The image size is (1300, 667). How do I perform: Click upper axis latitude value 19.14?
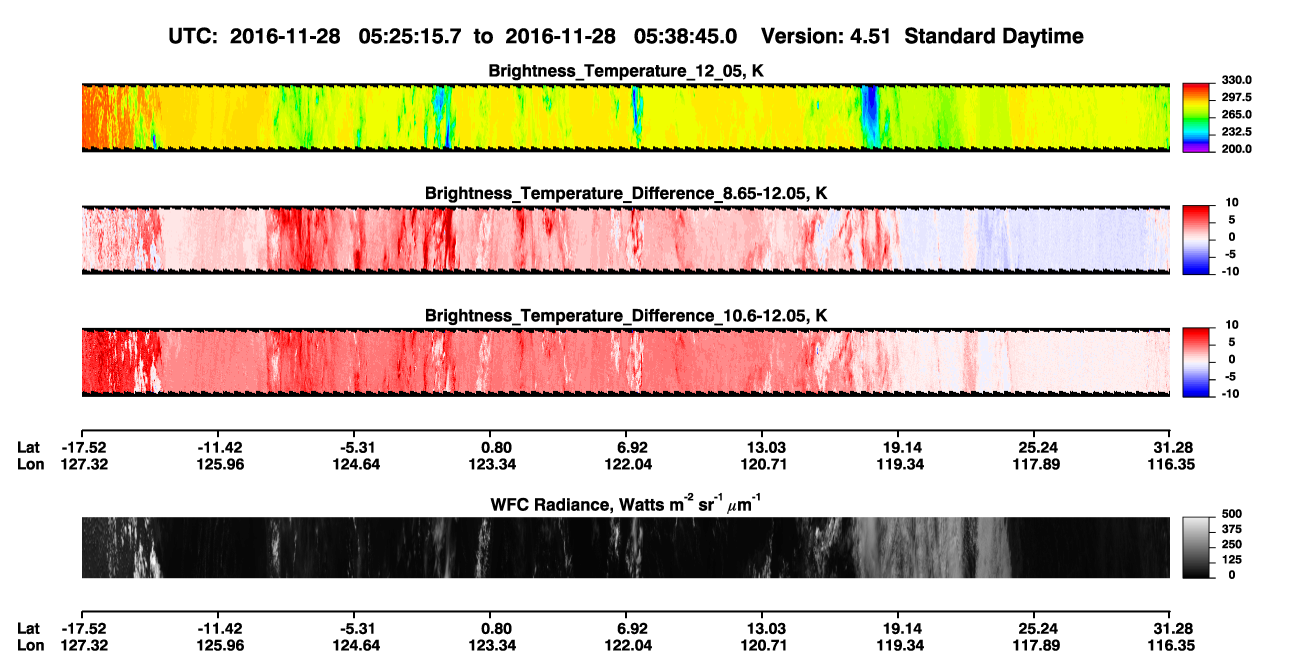[899, 447]
